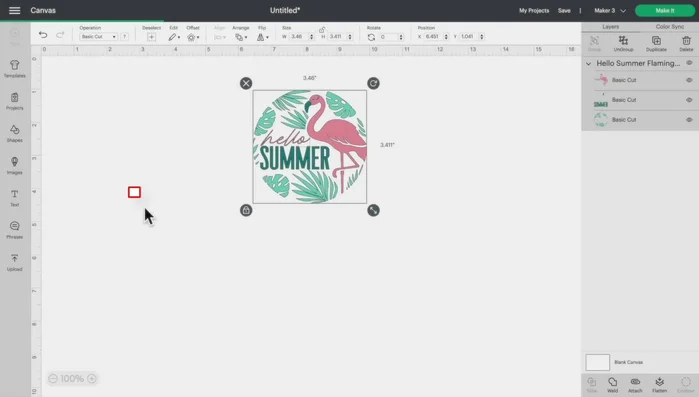The width and height of the screenshot is (699, 397).
Task: Hide the flamingo Basic Cut layer
Action: pos(689,80)
